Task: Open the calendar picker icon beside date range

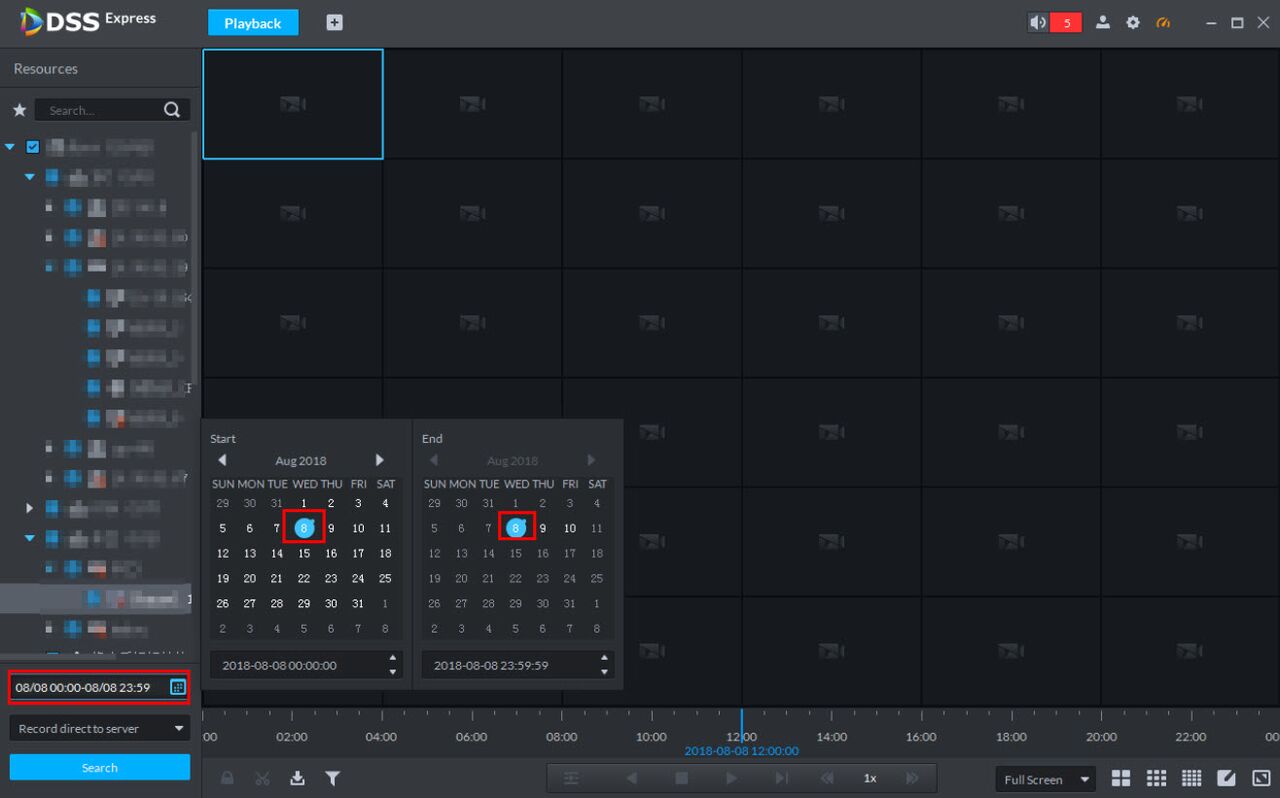Action: [x=178, y=687]
